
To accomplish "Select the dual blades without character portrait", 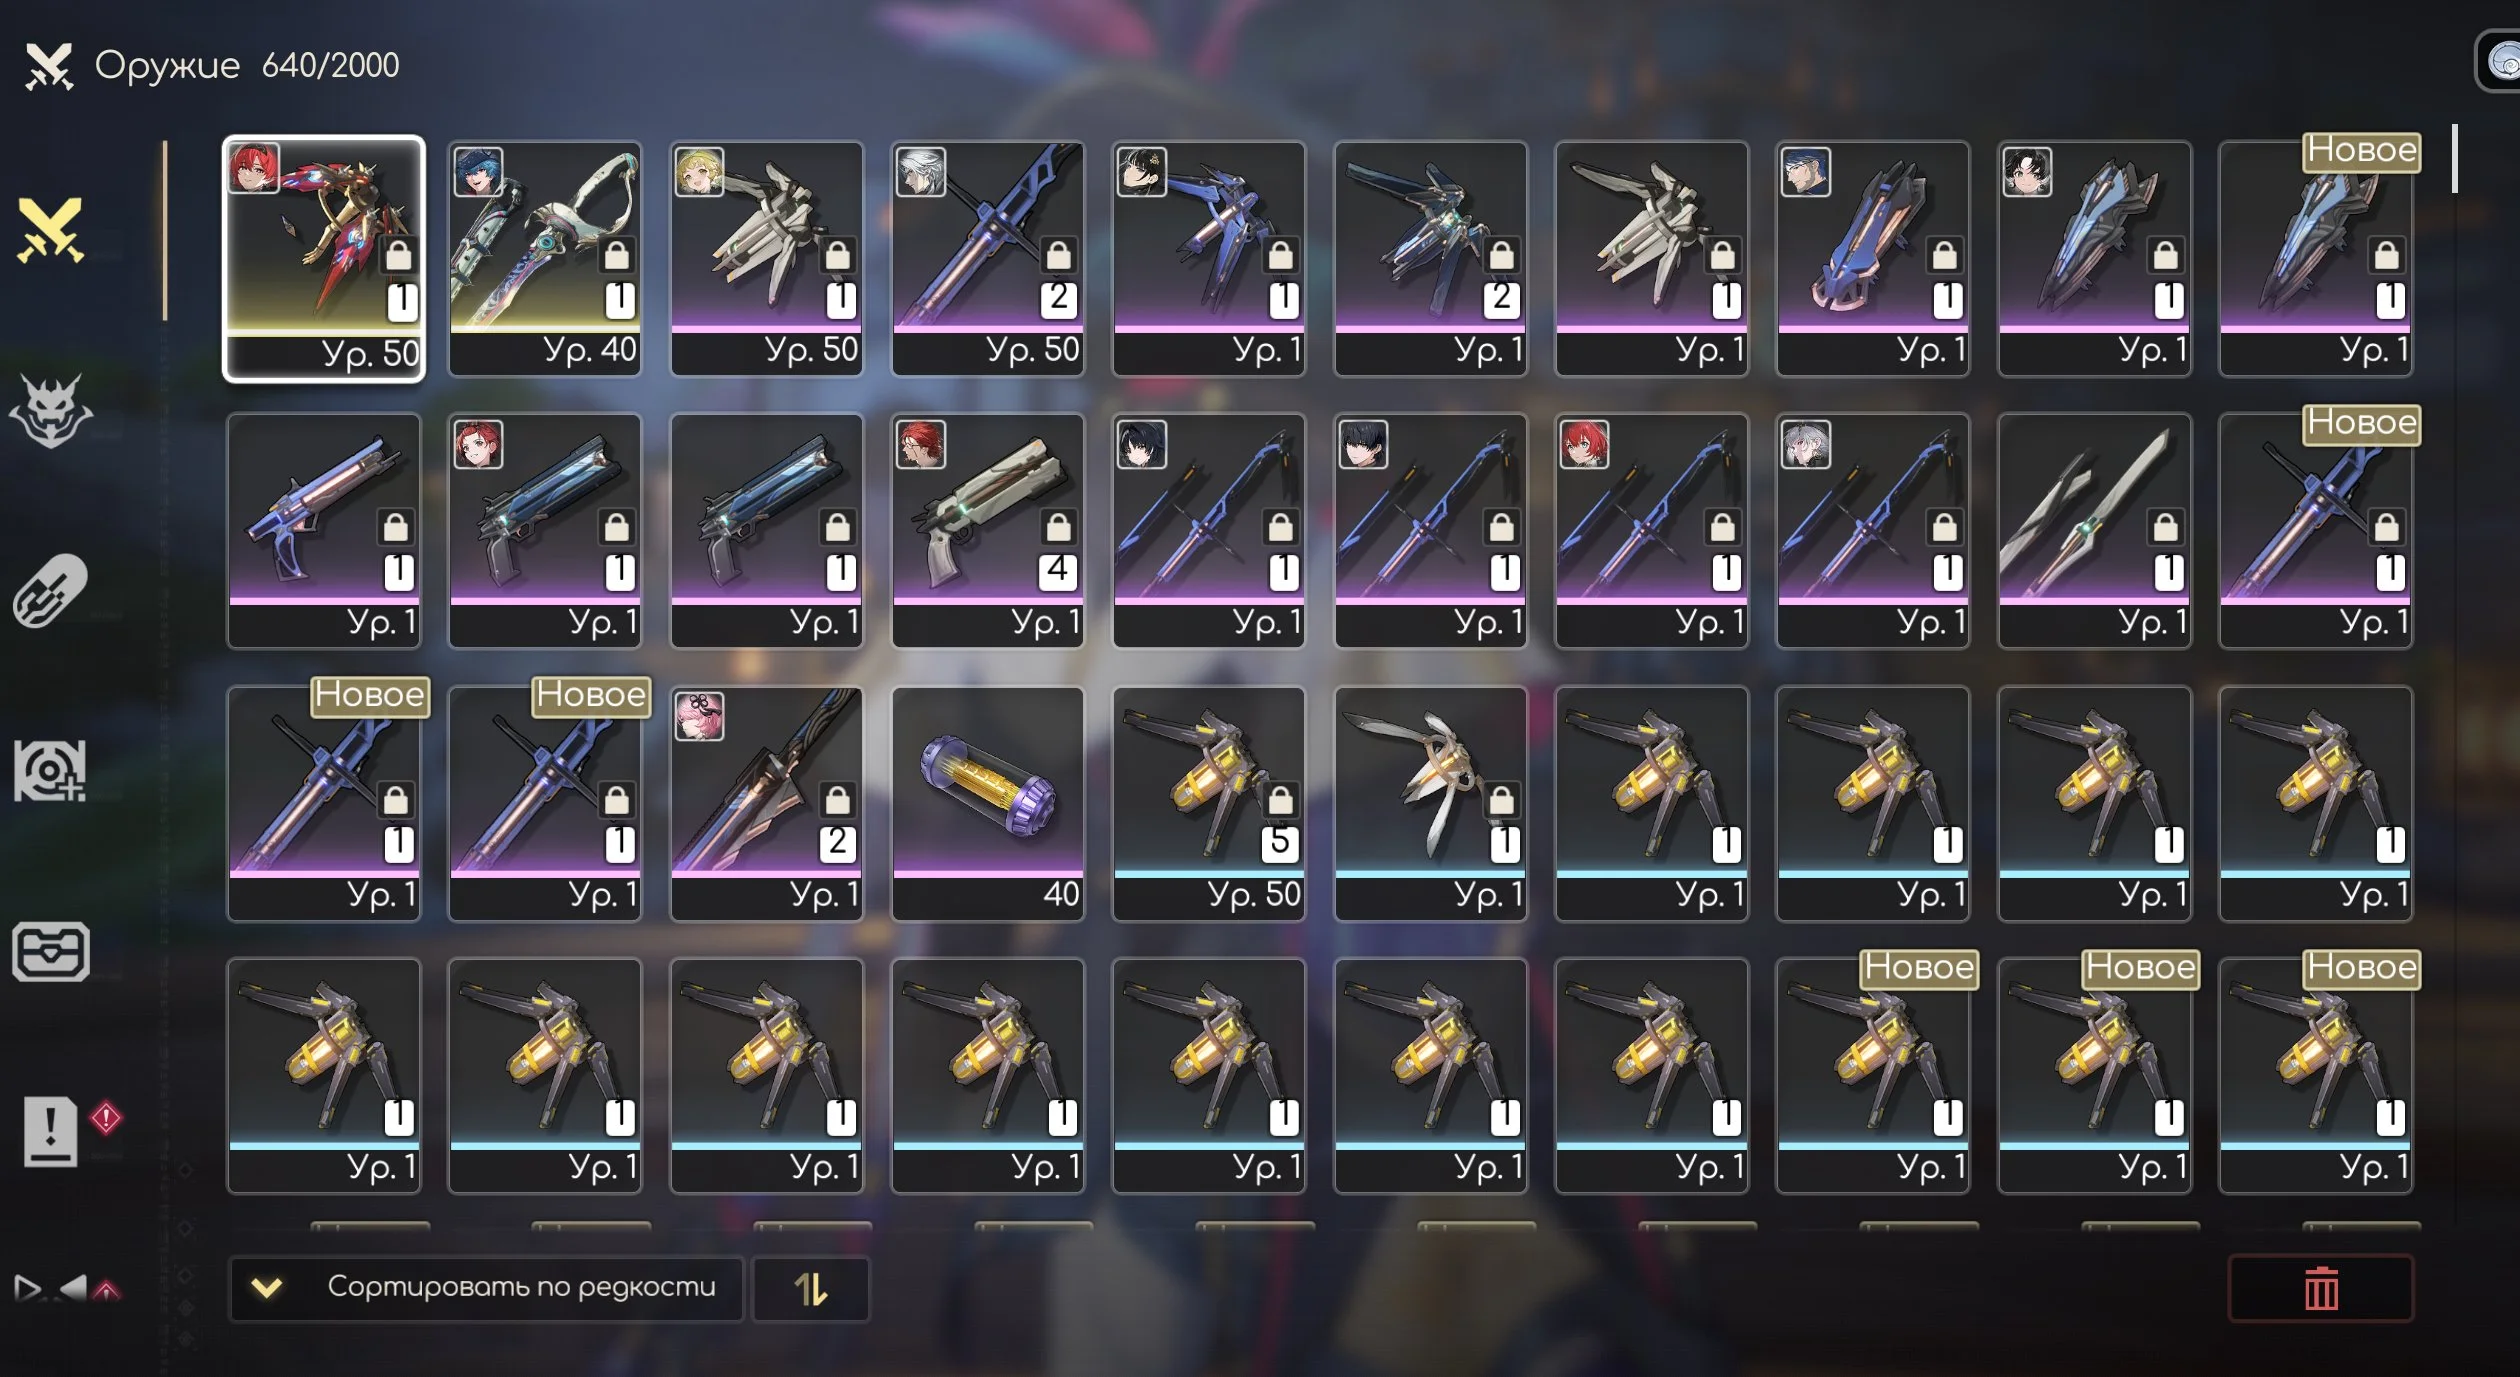I will point(2095,531).
